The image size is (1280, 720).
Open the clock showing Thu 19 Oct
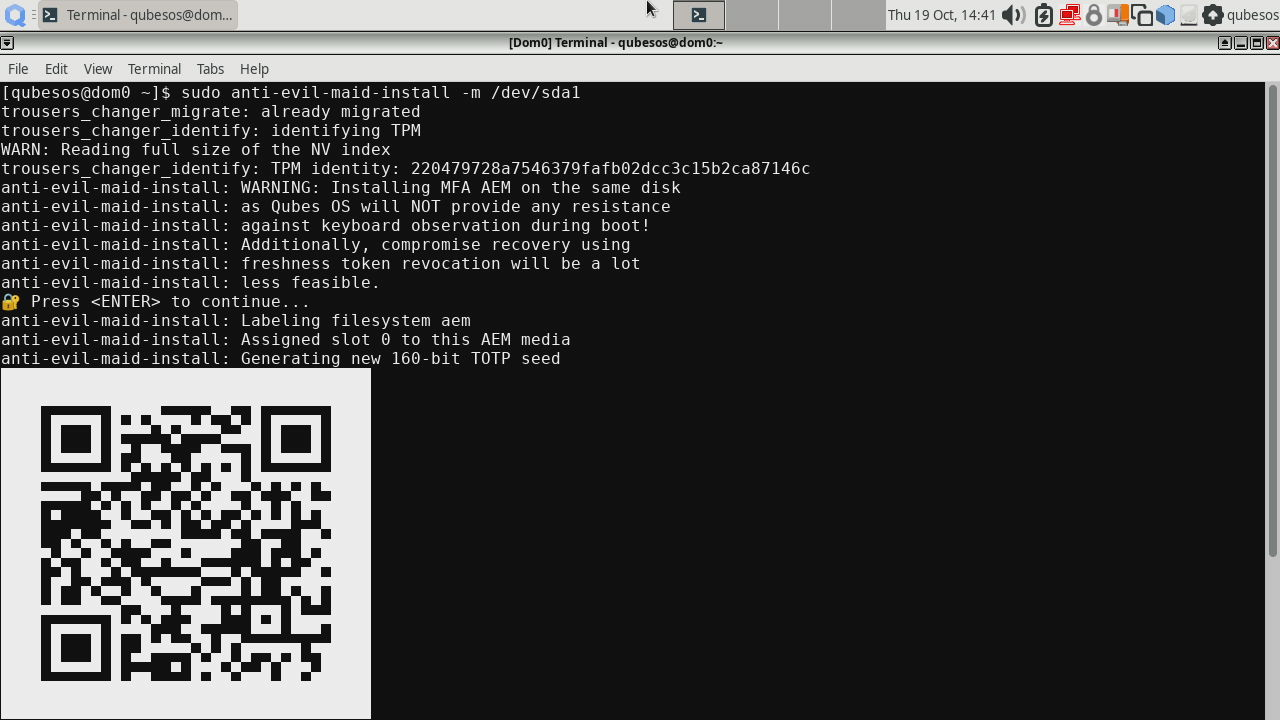point(942,15)
